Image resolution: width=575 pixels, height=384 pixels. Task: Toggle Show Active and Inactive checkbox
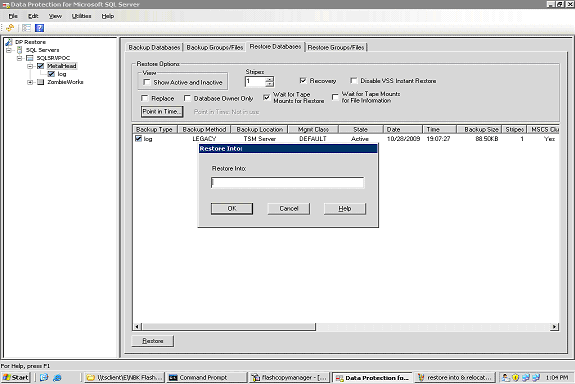pos(147,82)
